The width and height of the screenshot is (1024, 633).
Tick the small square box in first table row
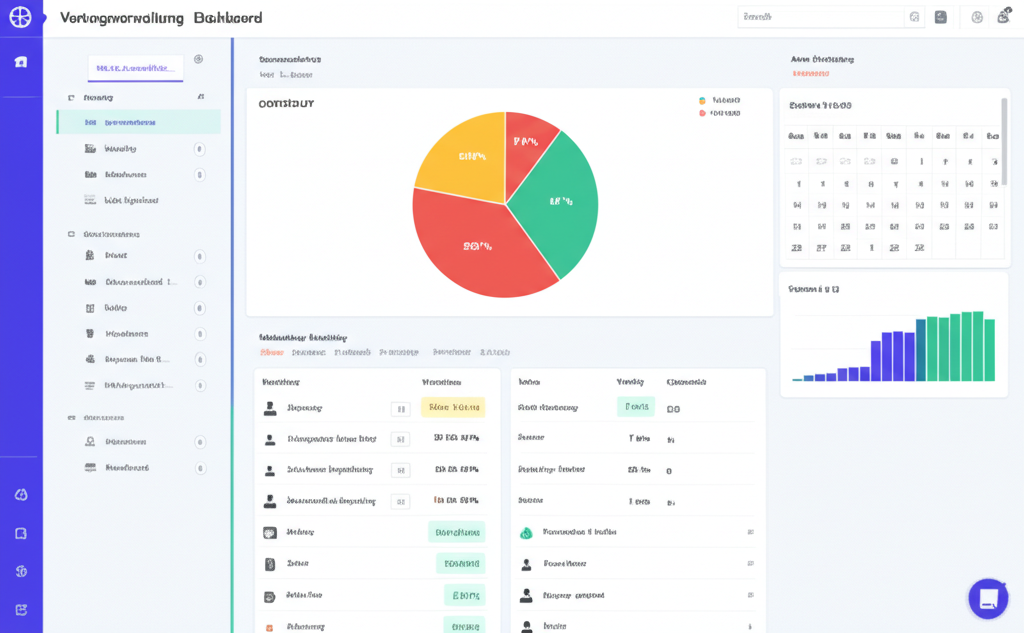pyautogui.click(x=400, y=408)
